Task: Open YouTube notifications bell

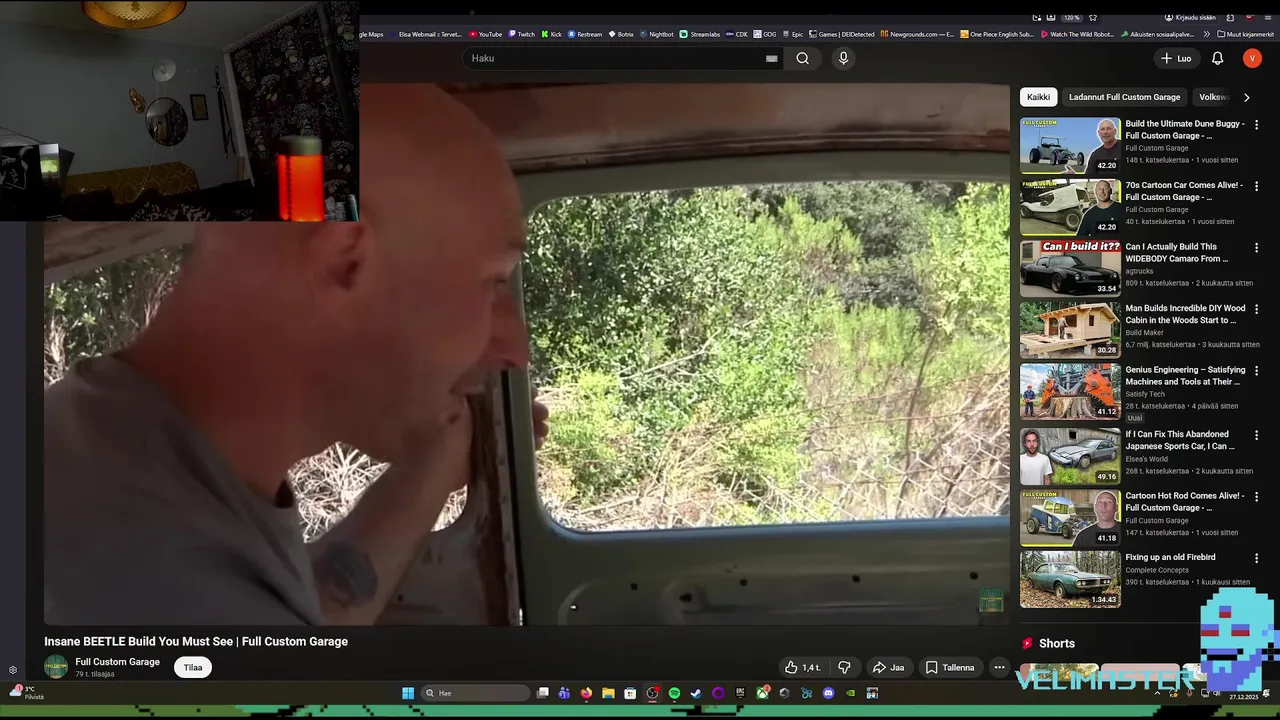Action: 1217,58
